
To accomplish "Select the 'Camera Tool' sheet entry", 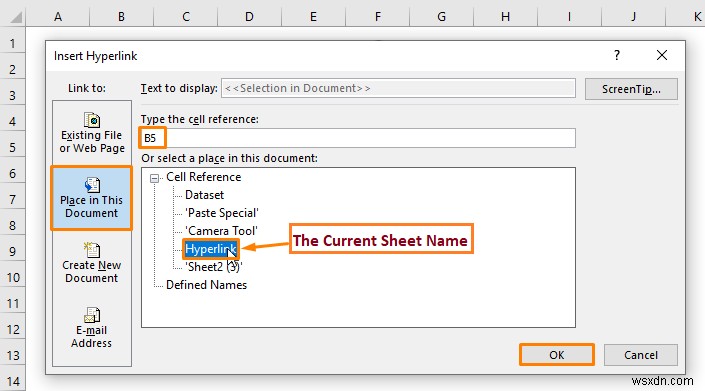I will [x=221, y=231].
